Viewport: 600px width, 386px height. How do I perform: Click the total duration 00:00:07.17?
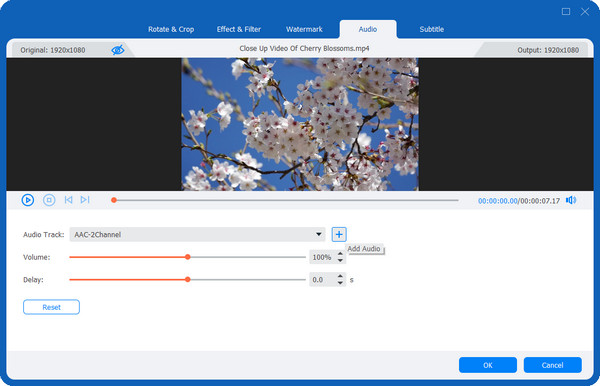pyautogui.click(x=540, y=201)
